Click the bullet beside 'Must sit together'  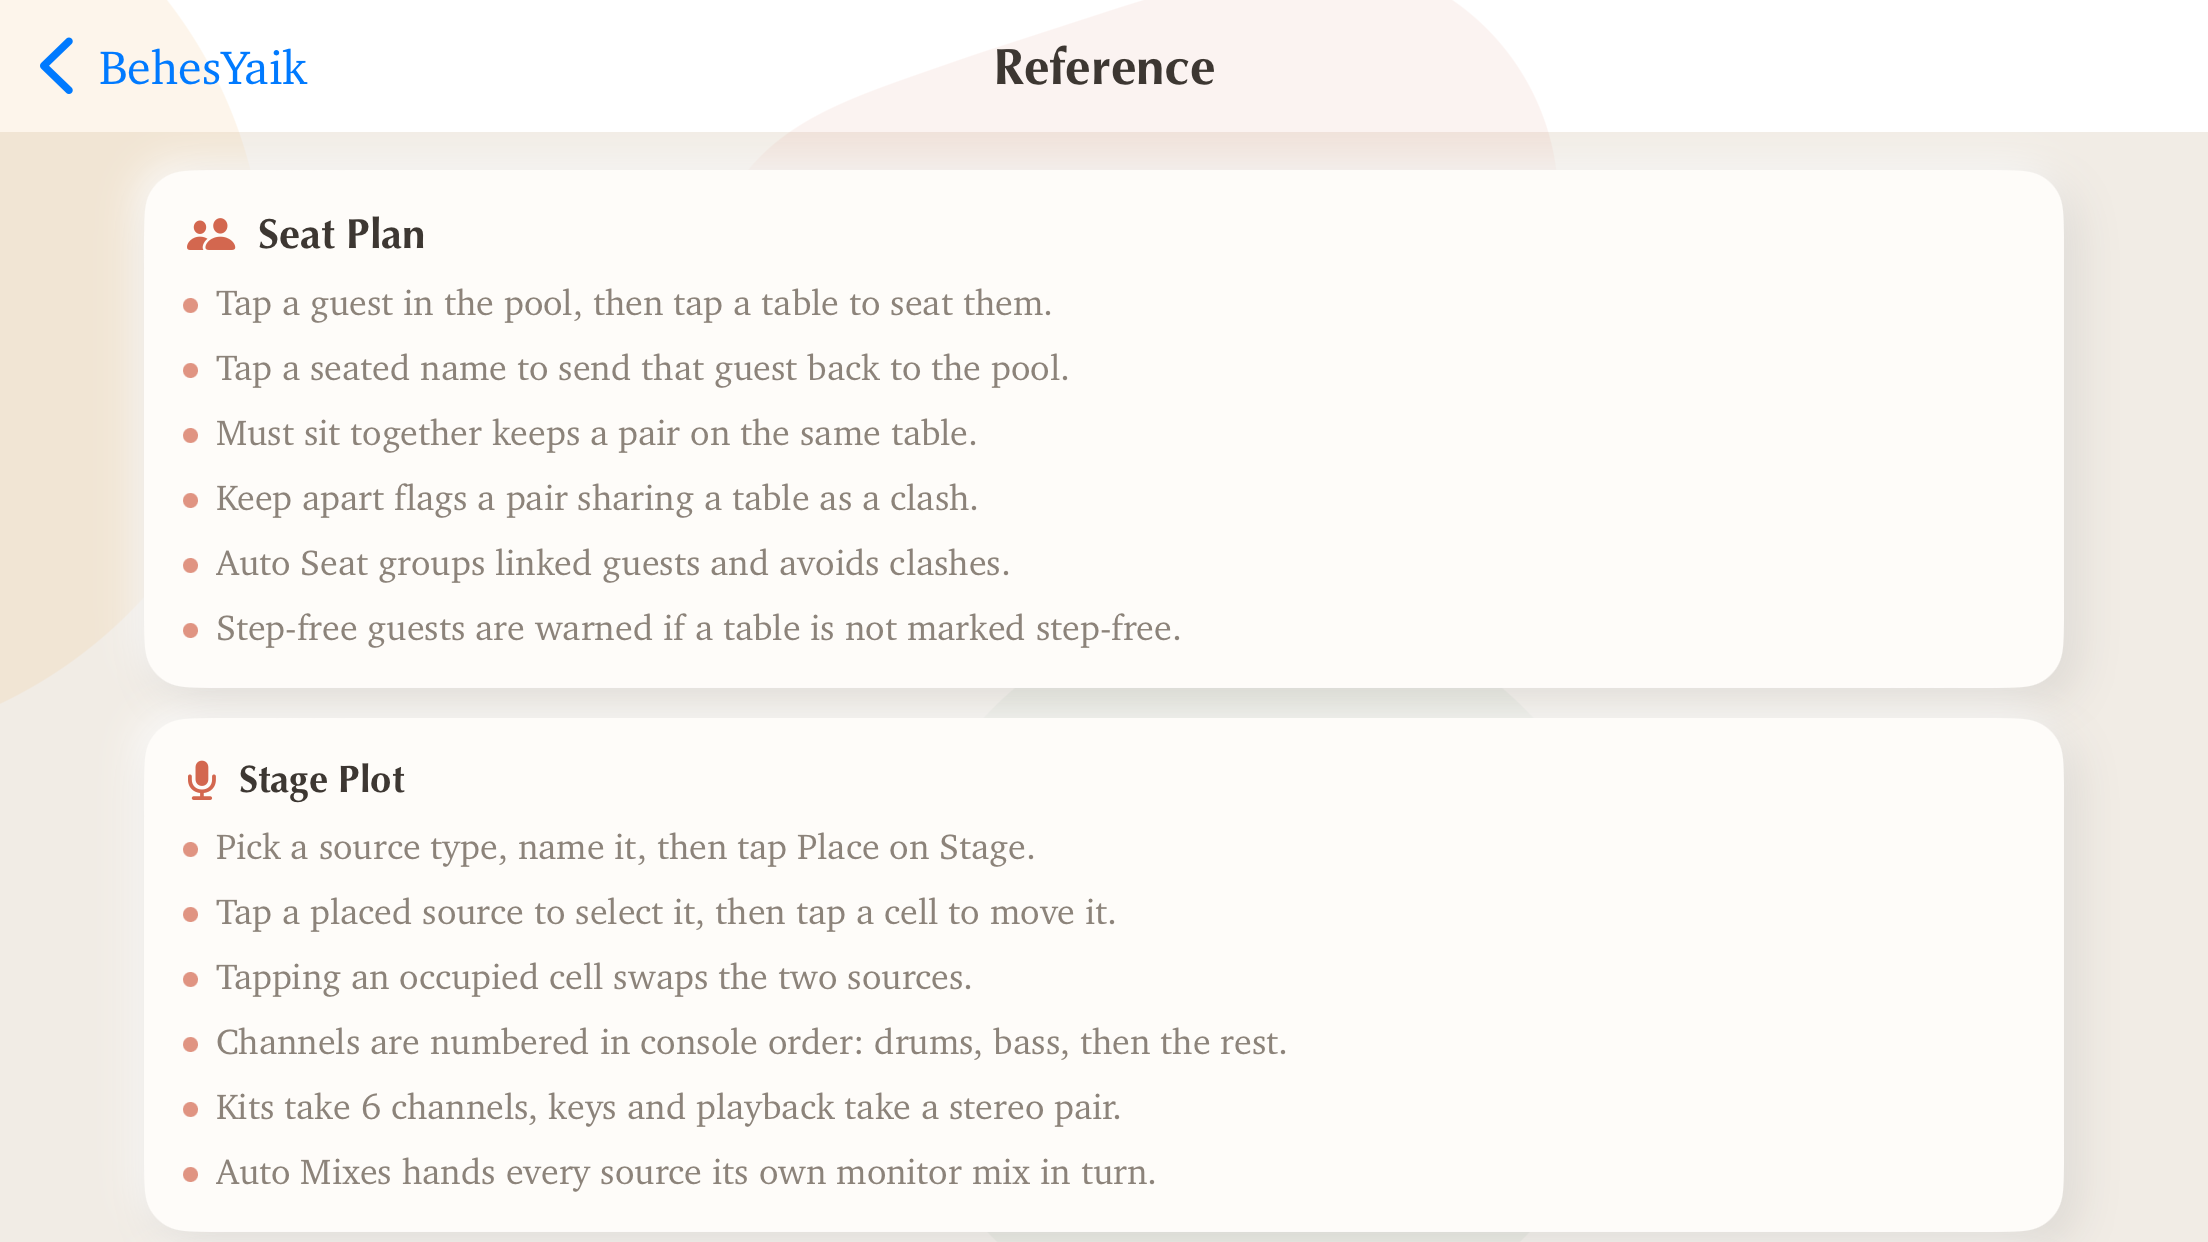tap(191, 435)
